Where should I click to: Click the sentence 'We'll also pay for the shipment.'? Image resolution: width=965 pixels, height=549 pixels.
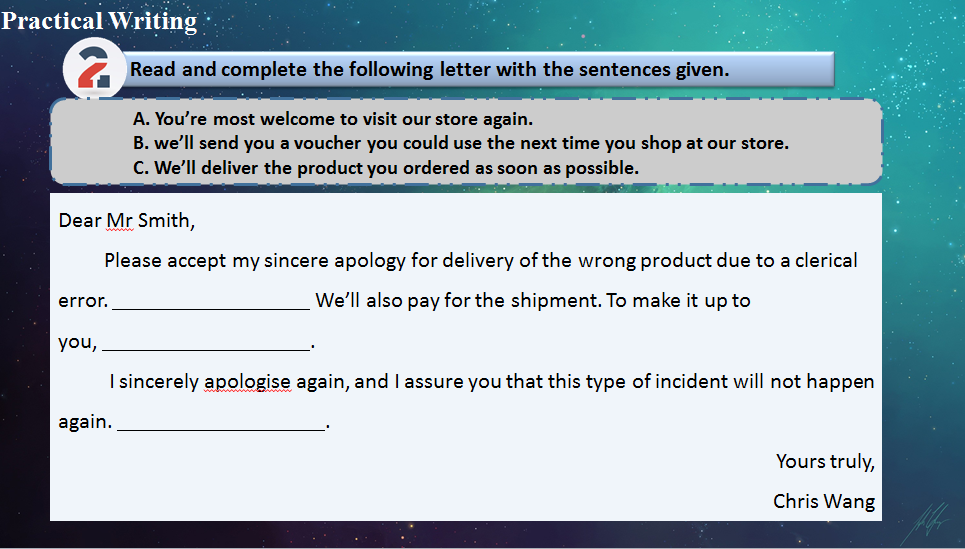pyautogui.click(x=458, y=301)
